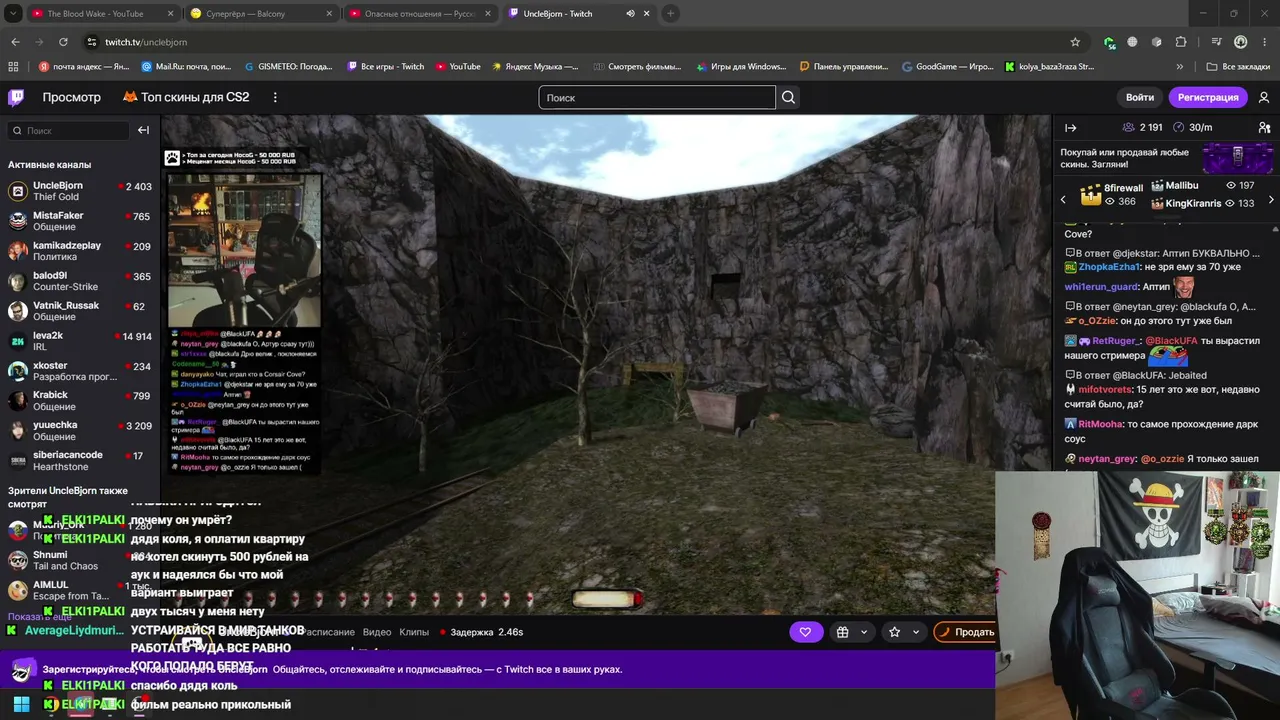Open the bookmarks apps grid icon
Screen dimensions: 1280x720
coord(13,67)
